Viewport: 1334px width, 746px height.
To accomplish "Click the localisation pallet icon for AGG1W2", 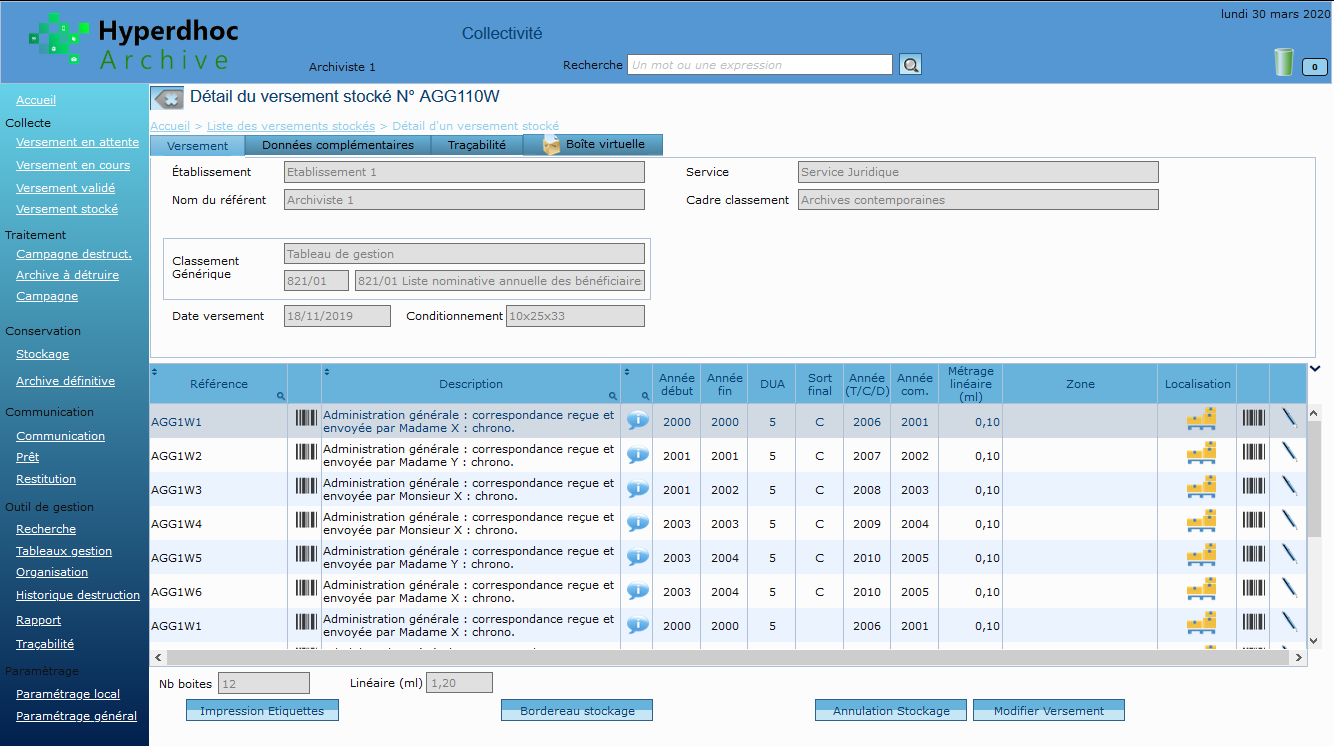I will pyautogui.click(x=1201, y=453).
